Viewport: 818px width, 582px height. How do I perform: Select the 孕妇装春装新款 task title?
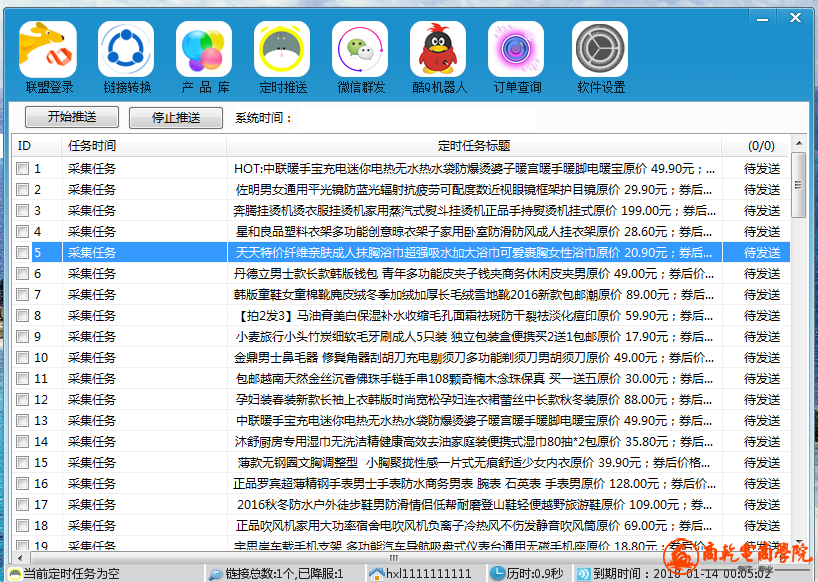[x=474, y=399]
